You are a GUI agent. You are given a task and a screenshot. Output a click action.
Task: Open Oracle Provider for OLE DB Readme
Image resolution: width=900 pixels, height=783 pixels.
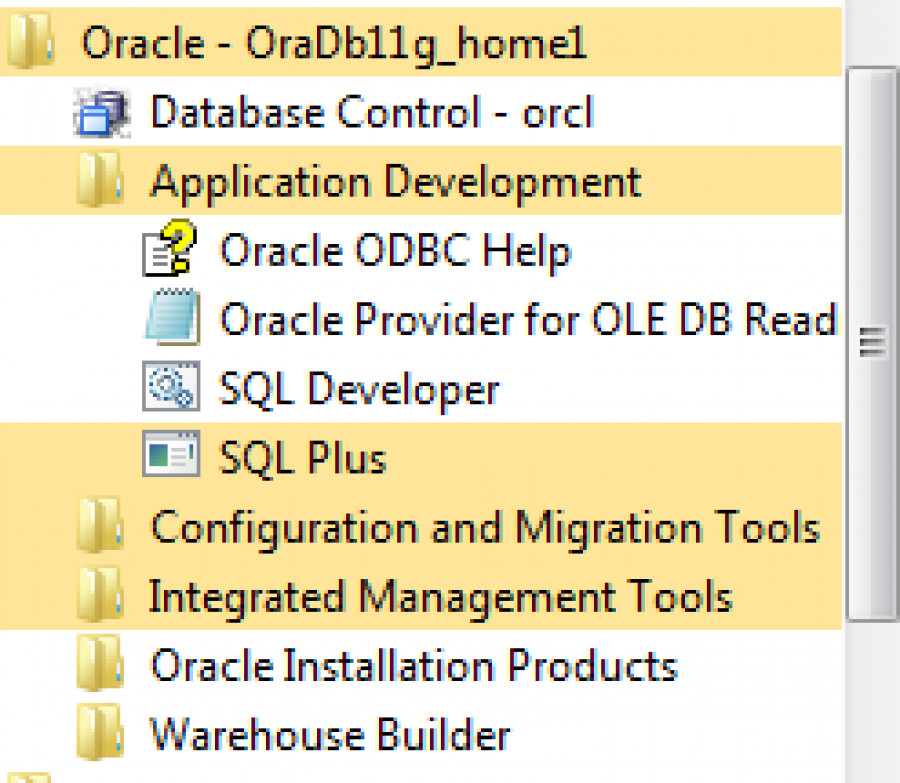(x=527, y=320)
